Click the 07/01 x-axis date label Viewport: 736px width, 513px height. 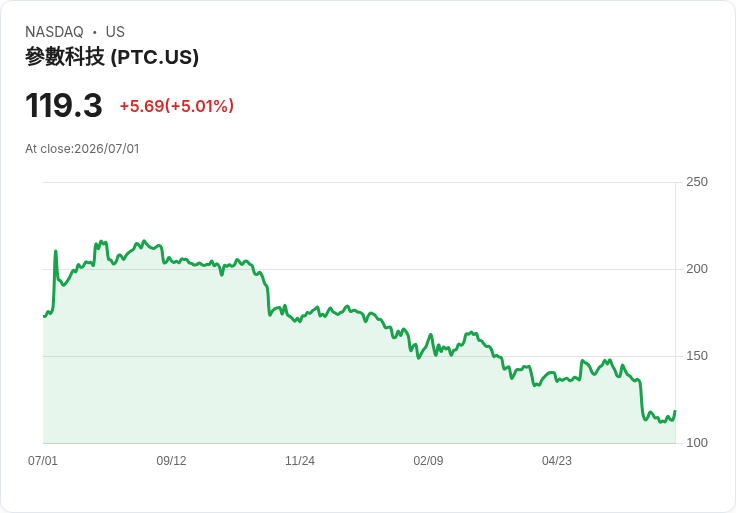(x=43, y=460)
